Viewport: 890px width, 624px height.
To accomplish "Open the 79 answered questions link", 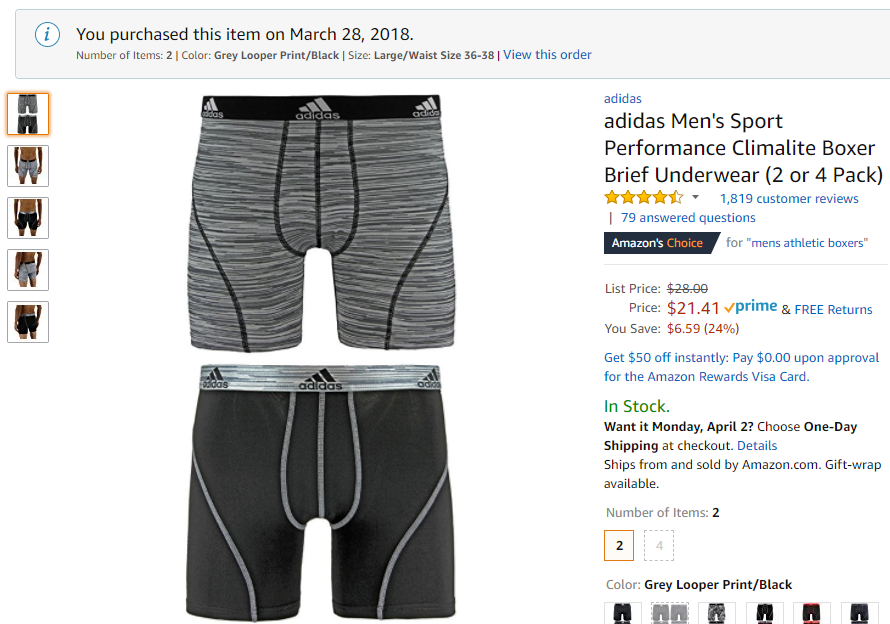I will (688, 217).
